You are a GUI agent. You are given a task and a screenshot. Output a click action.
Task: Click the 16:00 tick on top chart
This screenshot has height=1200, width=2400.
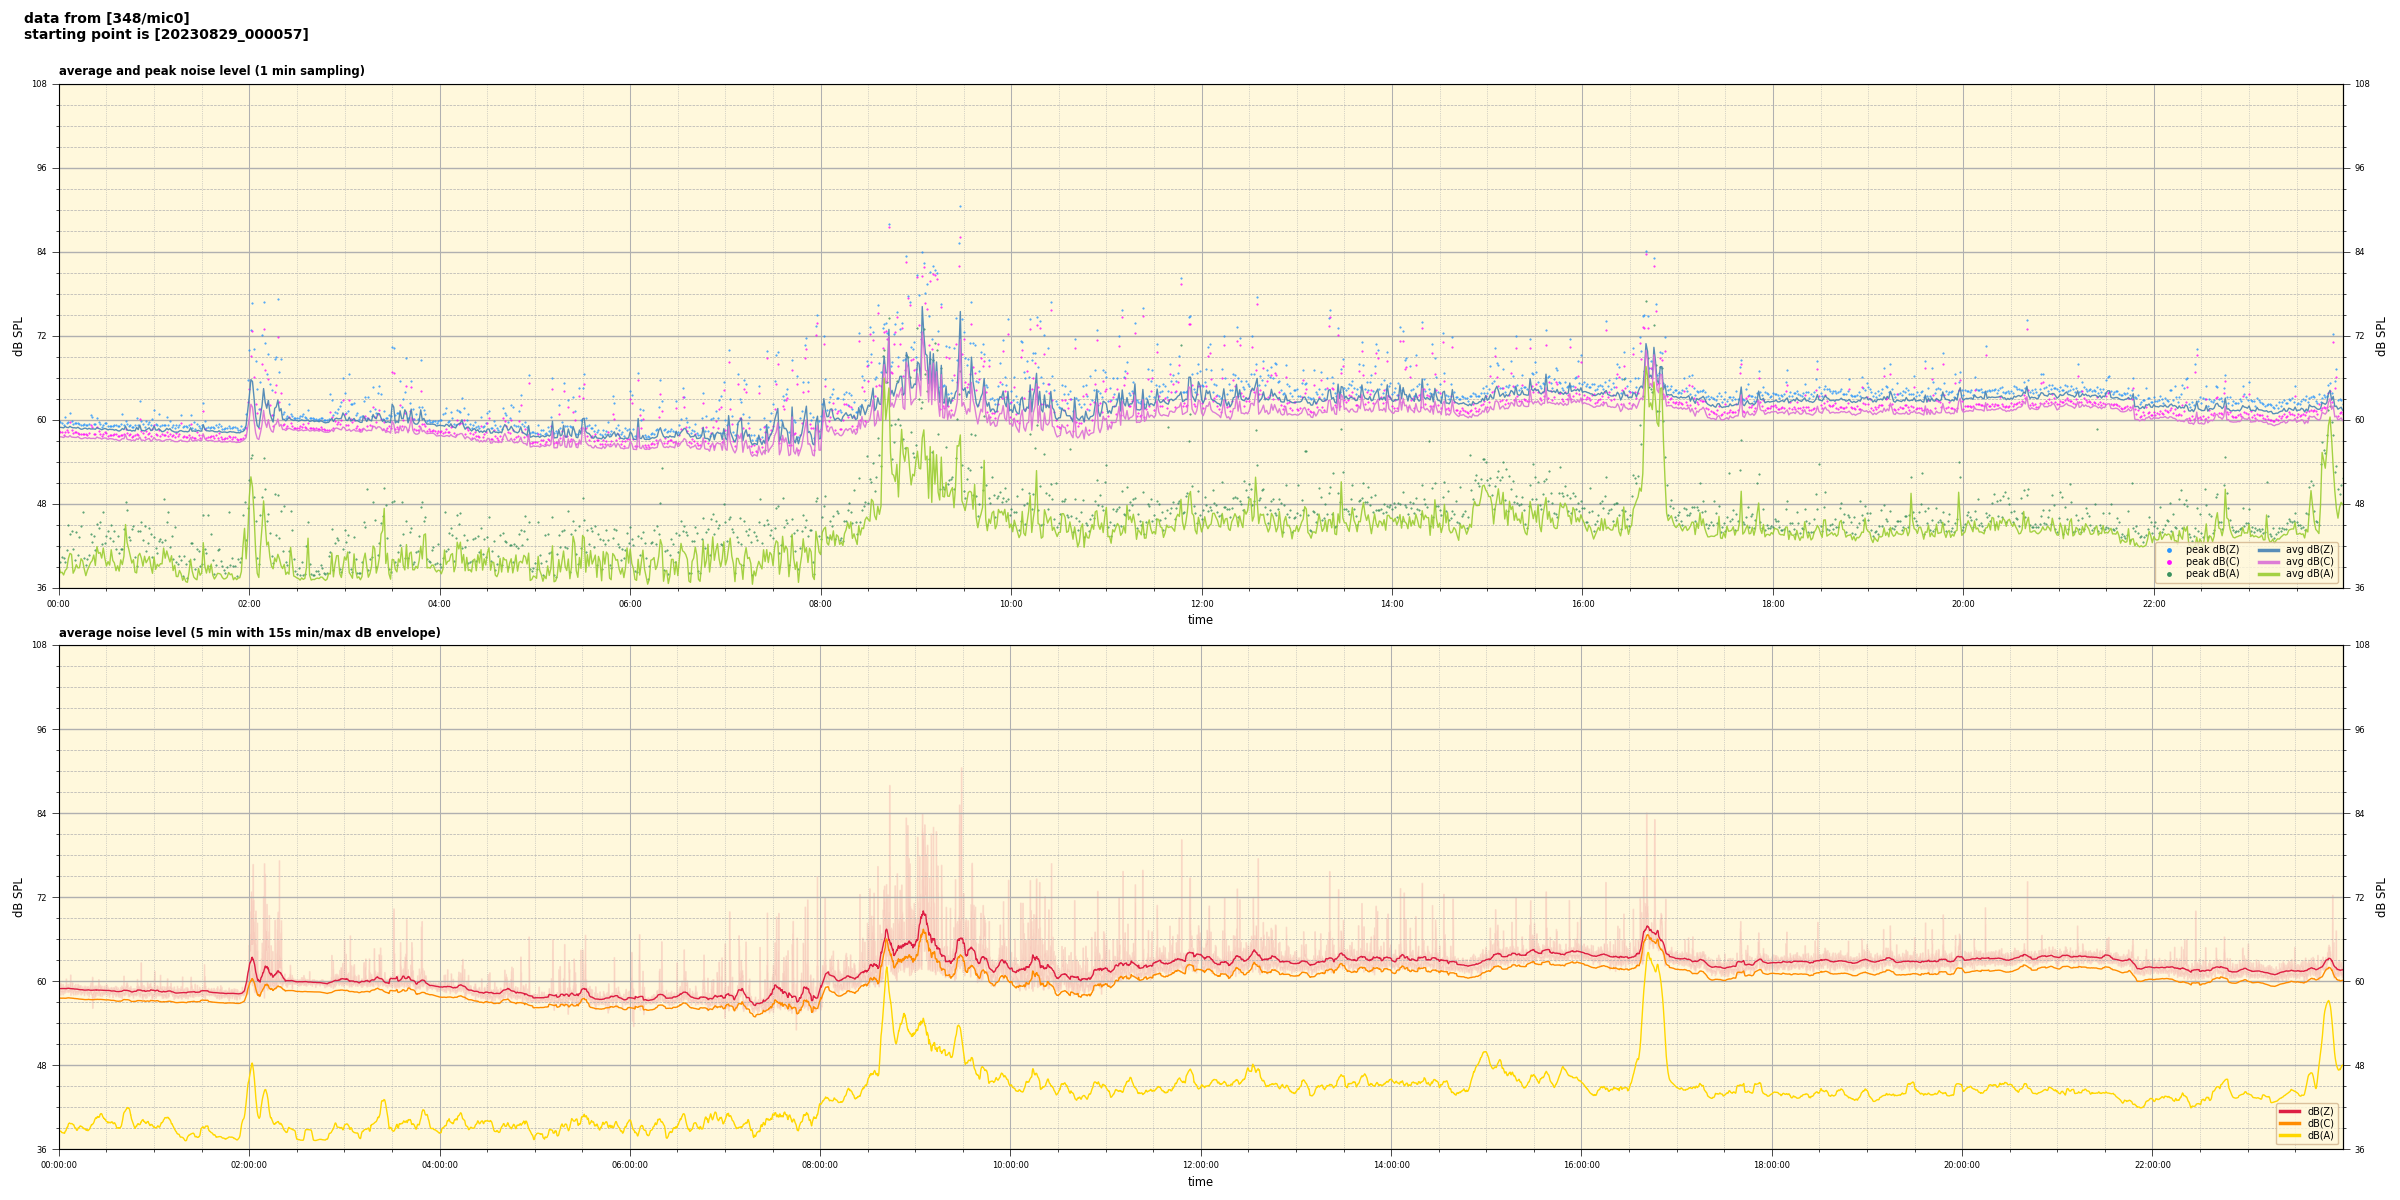pos(1582,604)
